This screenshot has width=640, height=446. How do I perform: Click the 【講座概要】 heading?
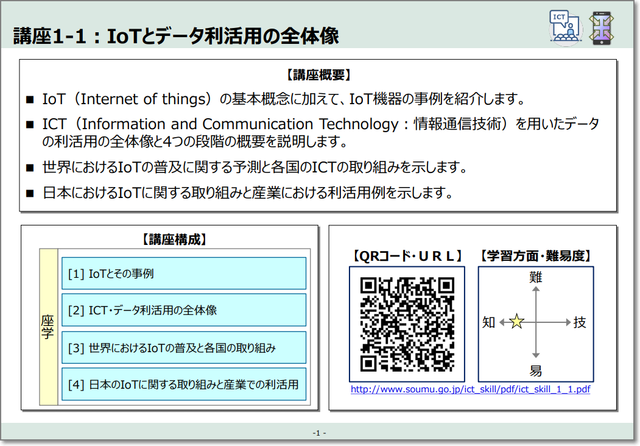pos(319,75)
